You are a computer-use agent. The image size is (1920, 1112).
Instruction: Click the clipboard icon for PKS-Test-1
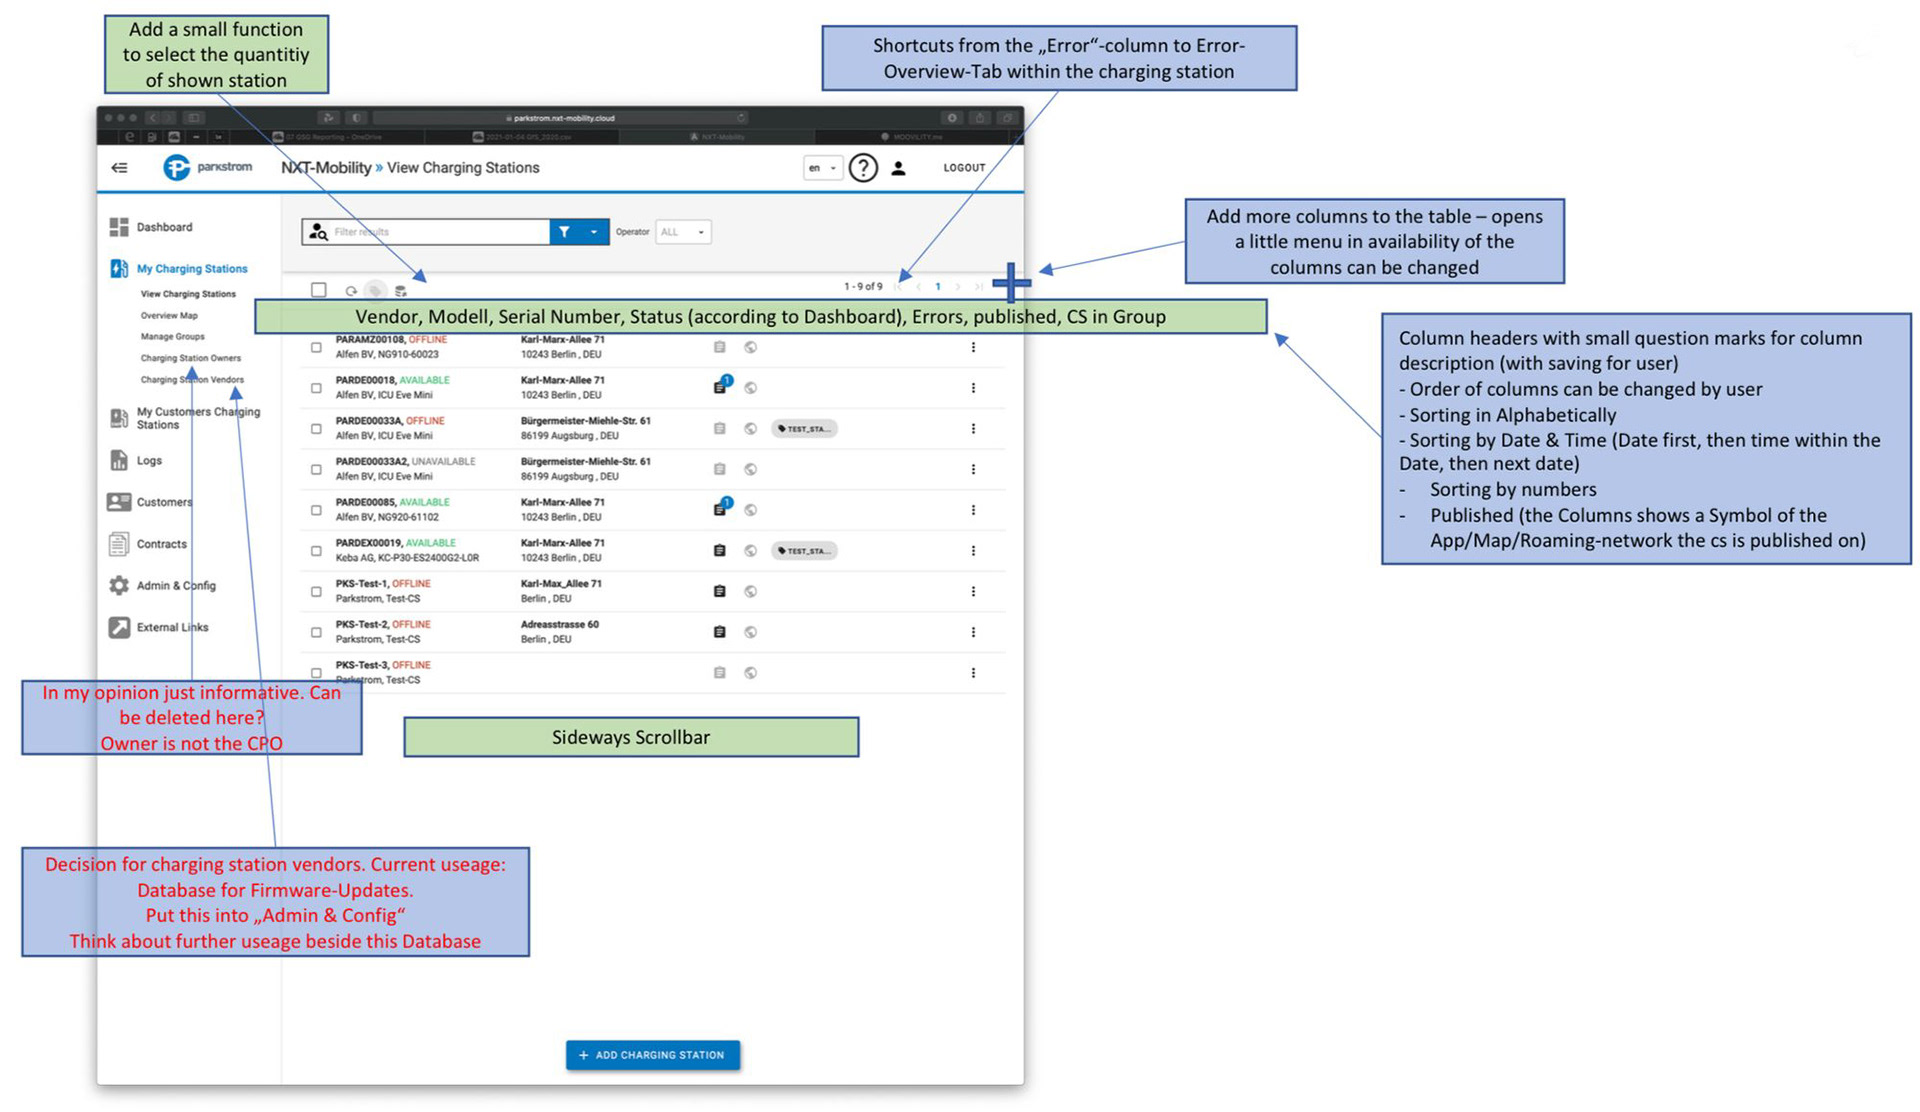[x=719, y=591]
